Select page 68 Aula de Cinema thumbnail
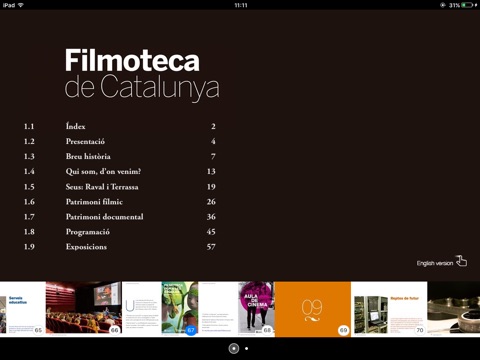 (236, 309)
